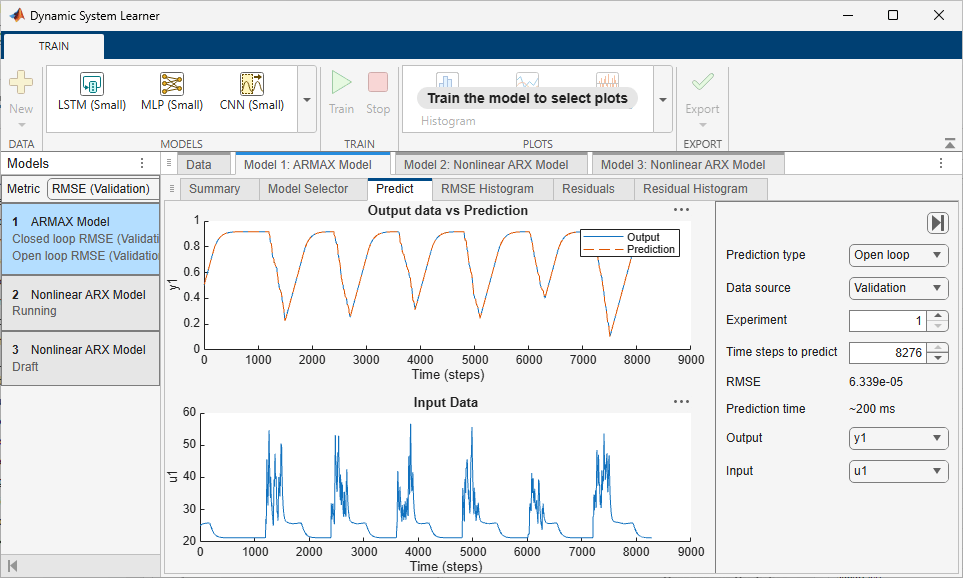
Task: Decrease Time steps to predict down arrow
Action: (937, 359)
